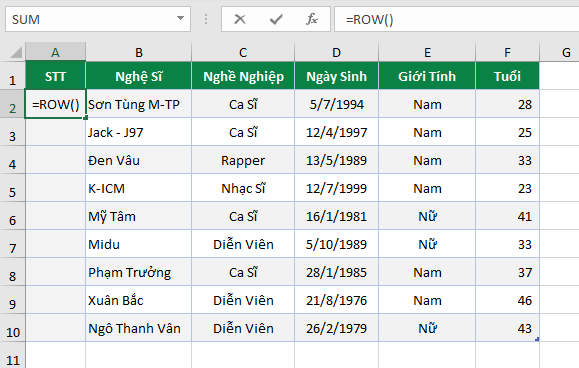The width and height of the screenshot is (579, 368).
Task: Select row 7 header
Action: 13,244
